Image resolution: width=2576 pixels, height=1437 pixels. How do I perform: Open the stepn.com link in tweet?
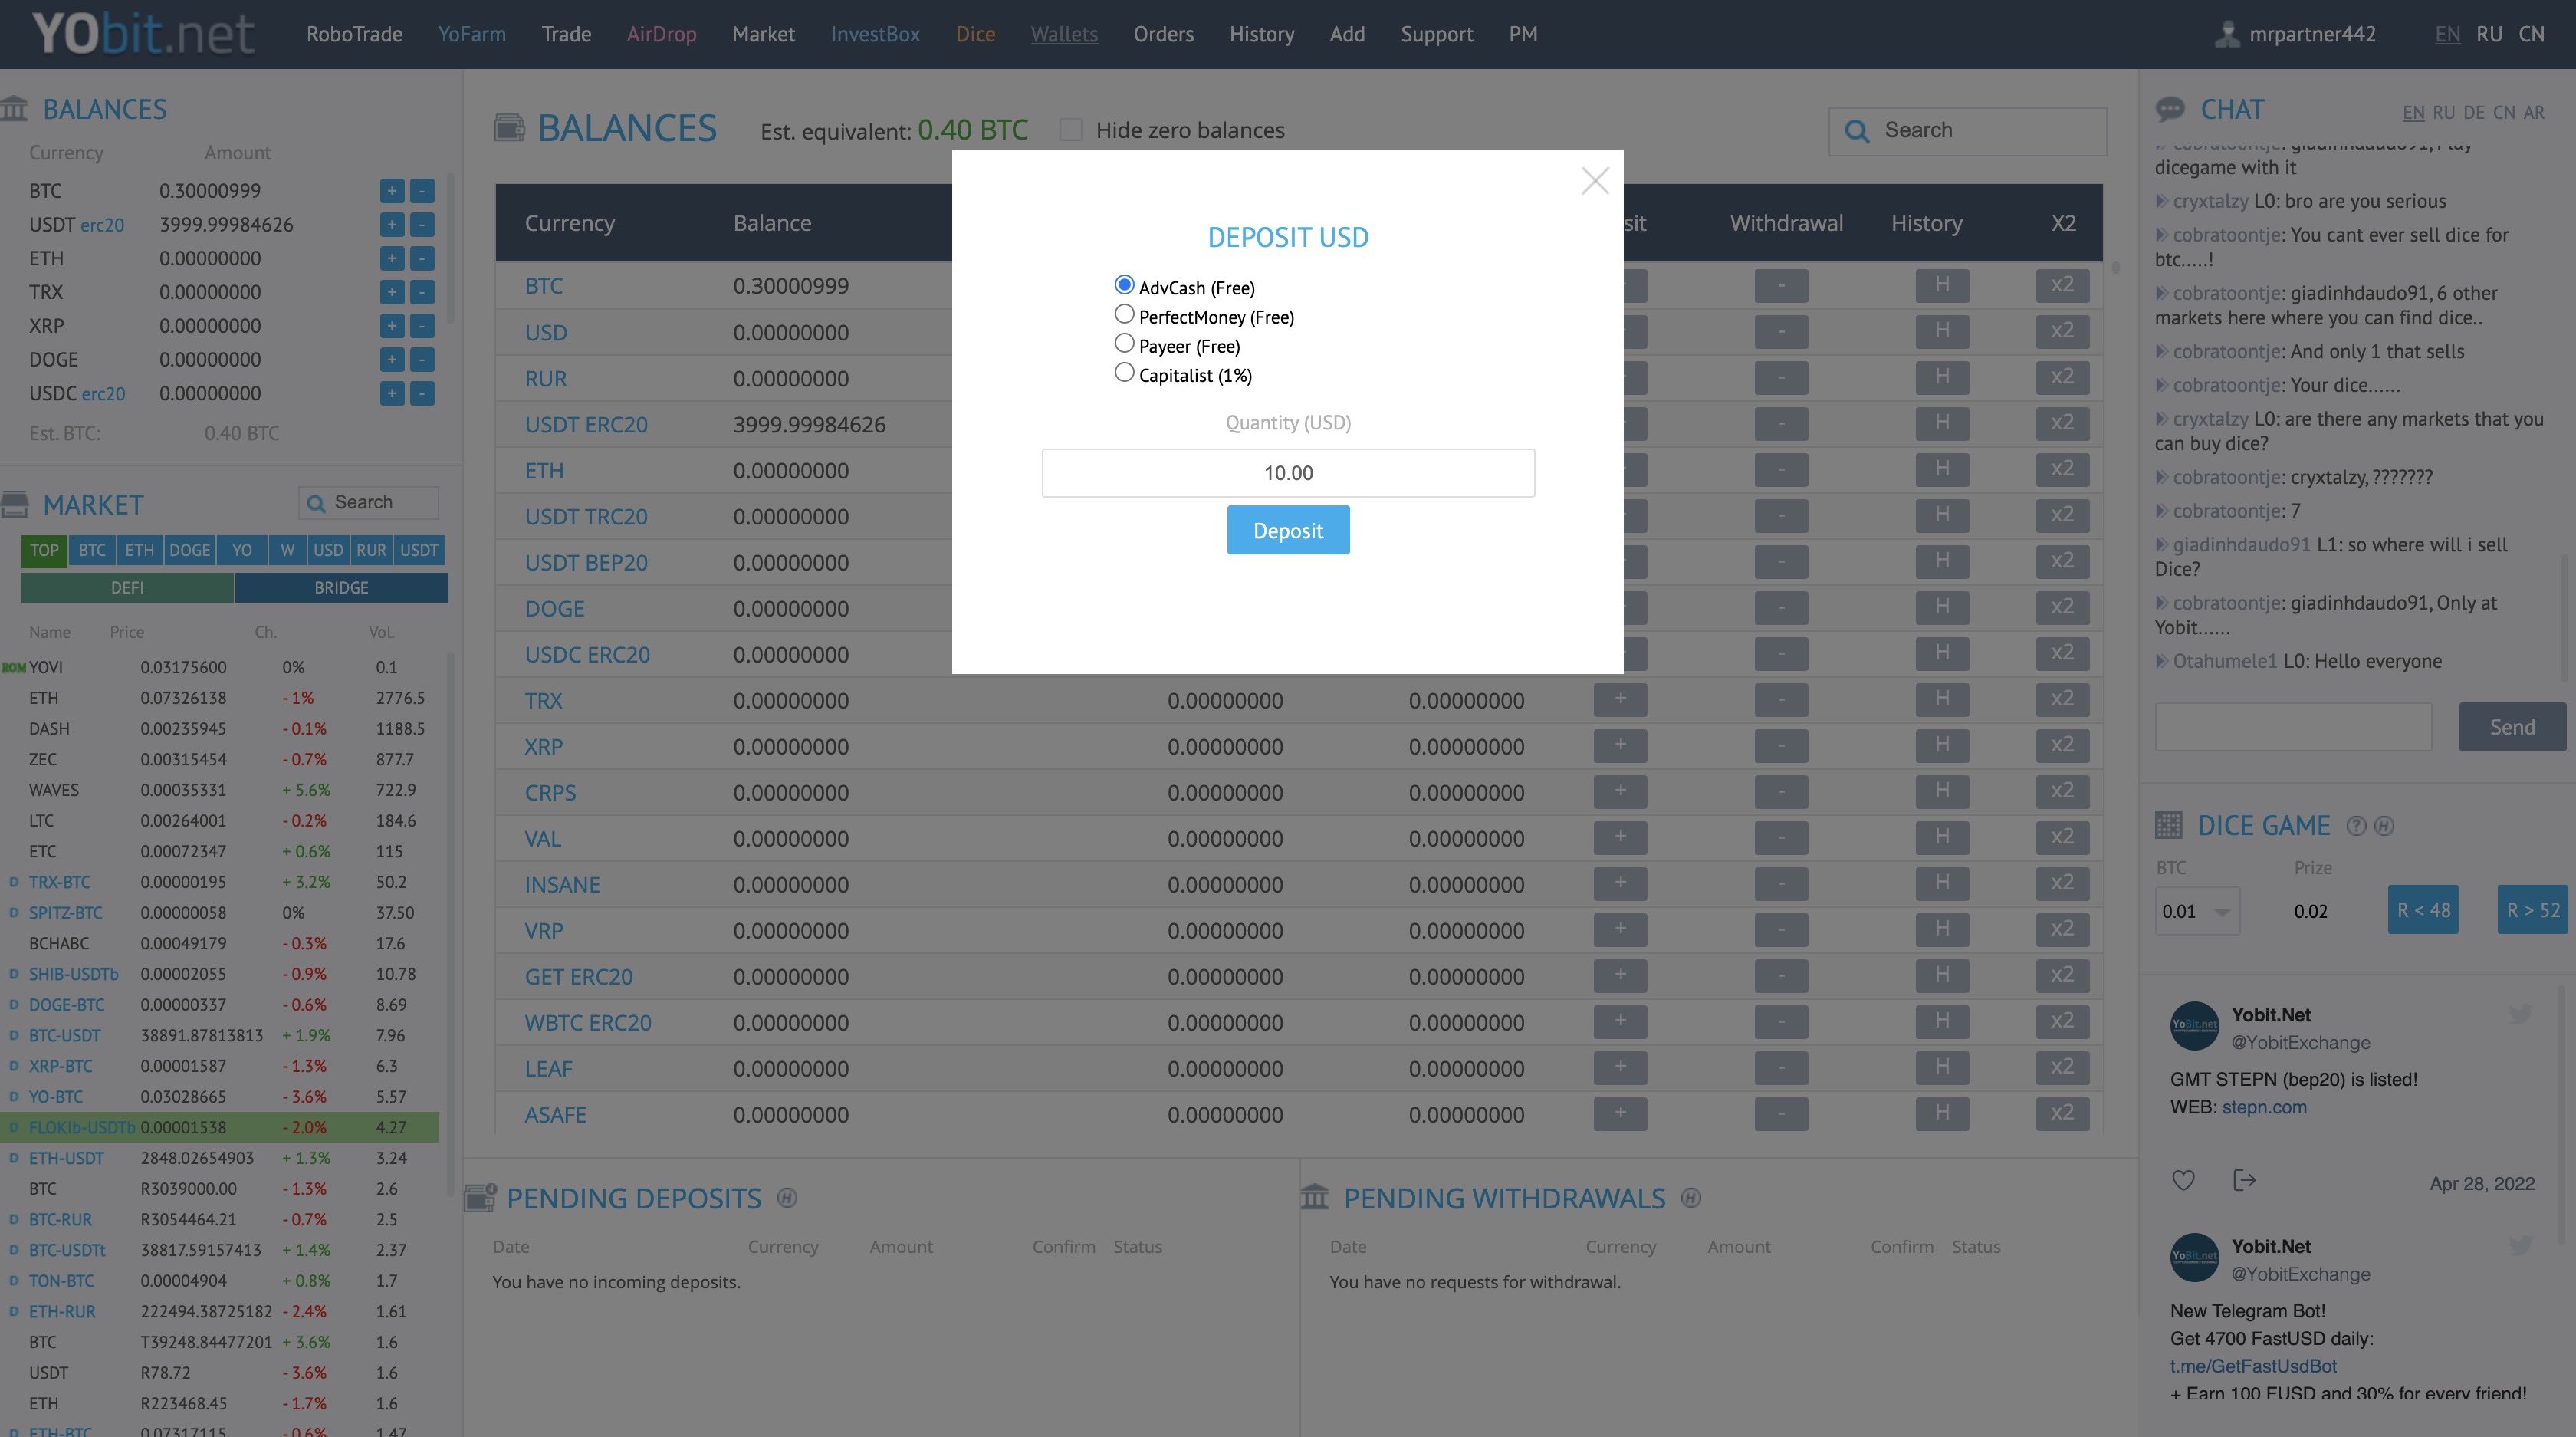click(x=2264, y=1107)
